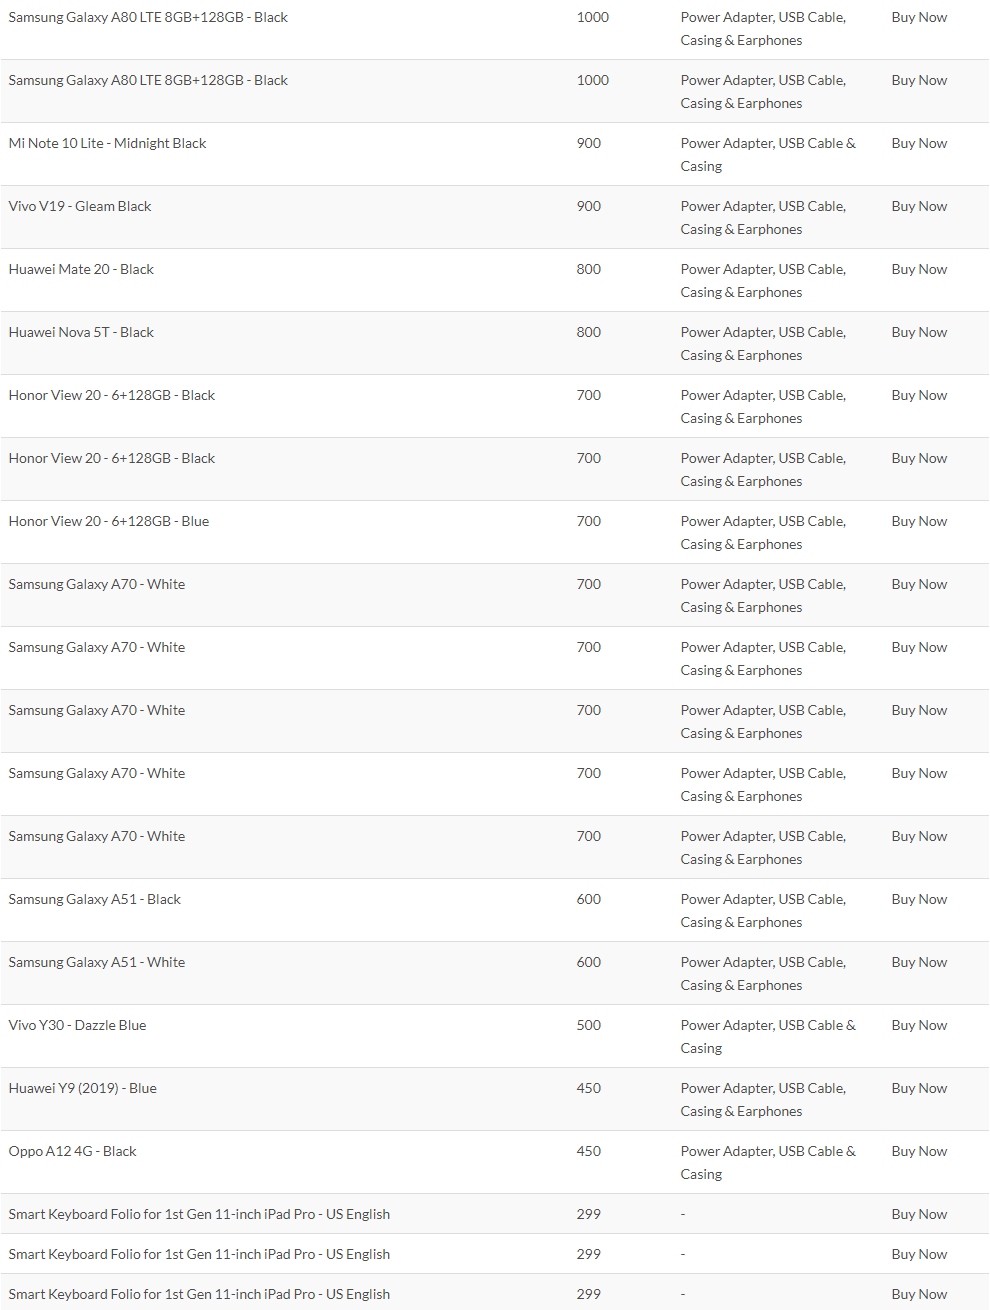Image resolution: width=990 pixels, height=1310 pixels.
Task: Click the 500 price of Vivo Y30
Action: [x=589, y=1025]
